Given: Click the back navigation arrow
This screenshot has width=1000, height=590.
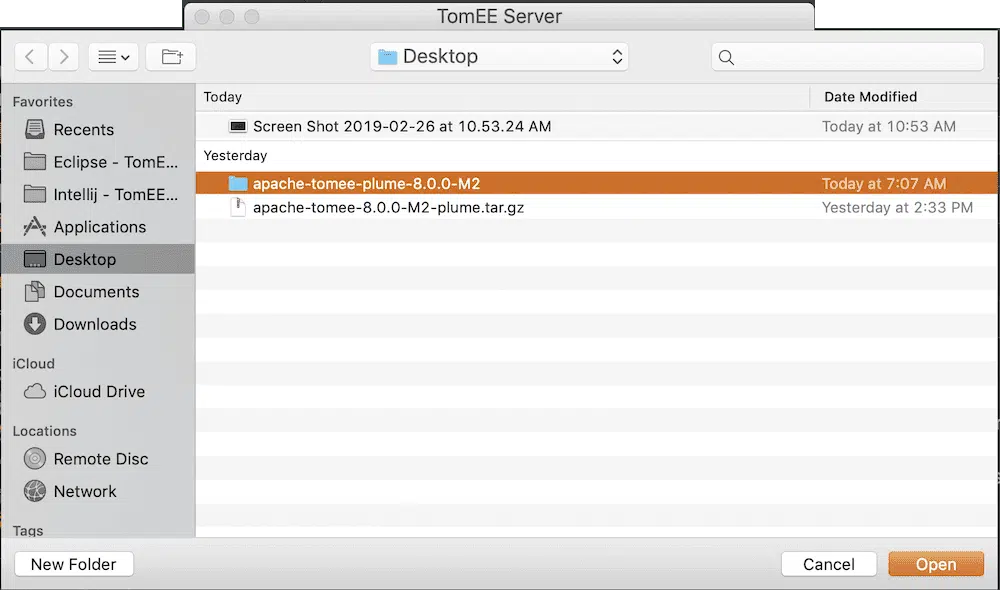Looking at the screenshot, I should (30, 57).
